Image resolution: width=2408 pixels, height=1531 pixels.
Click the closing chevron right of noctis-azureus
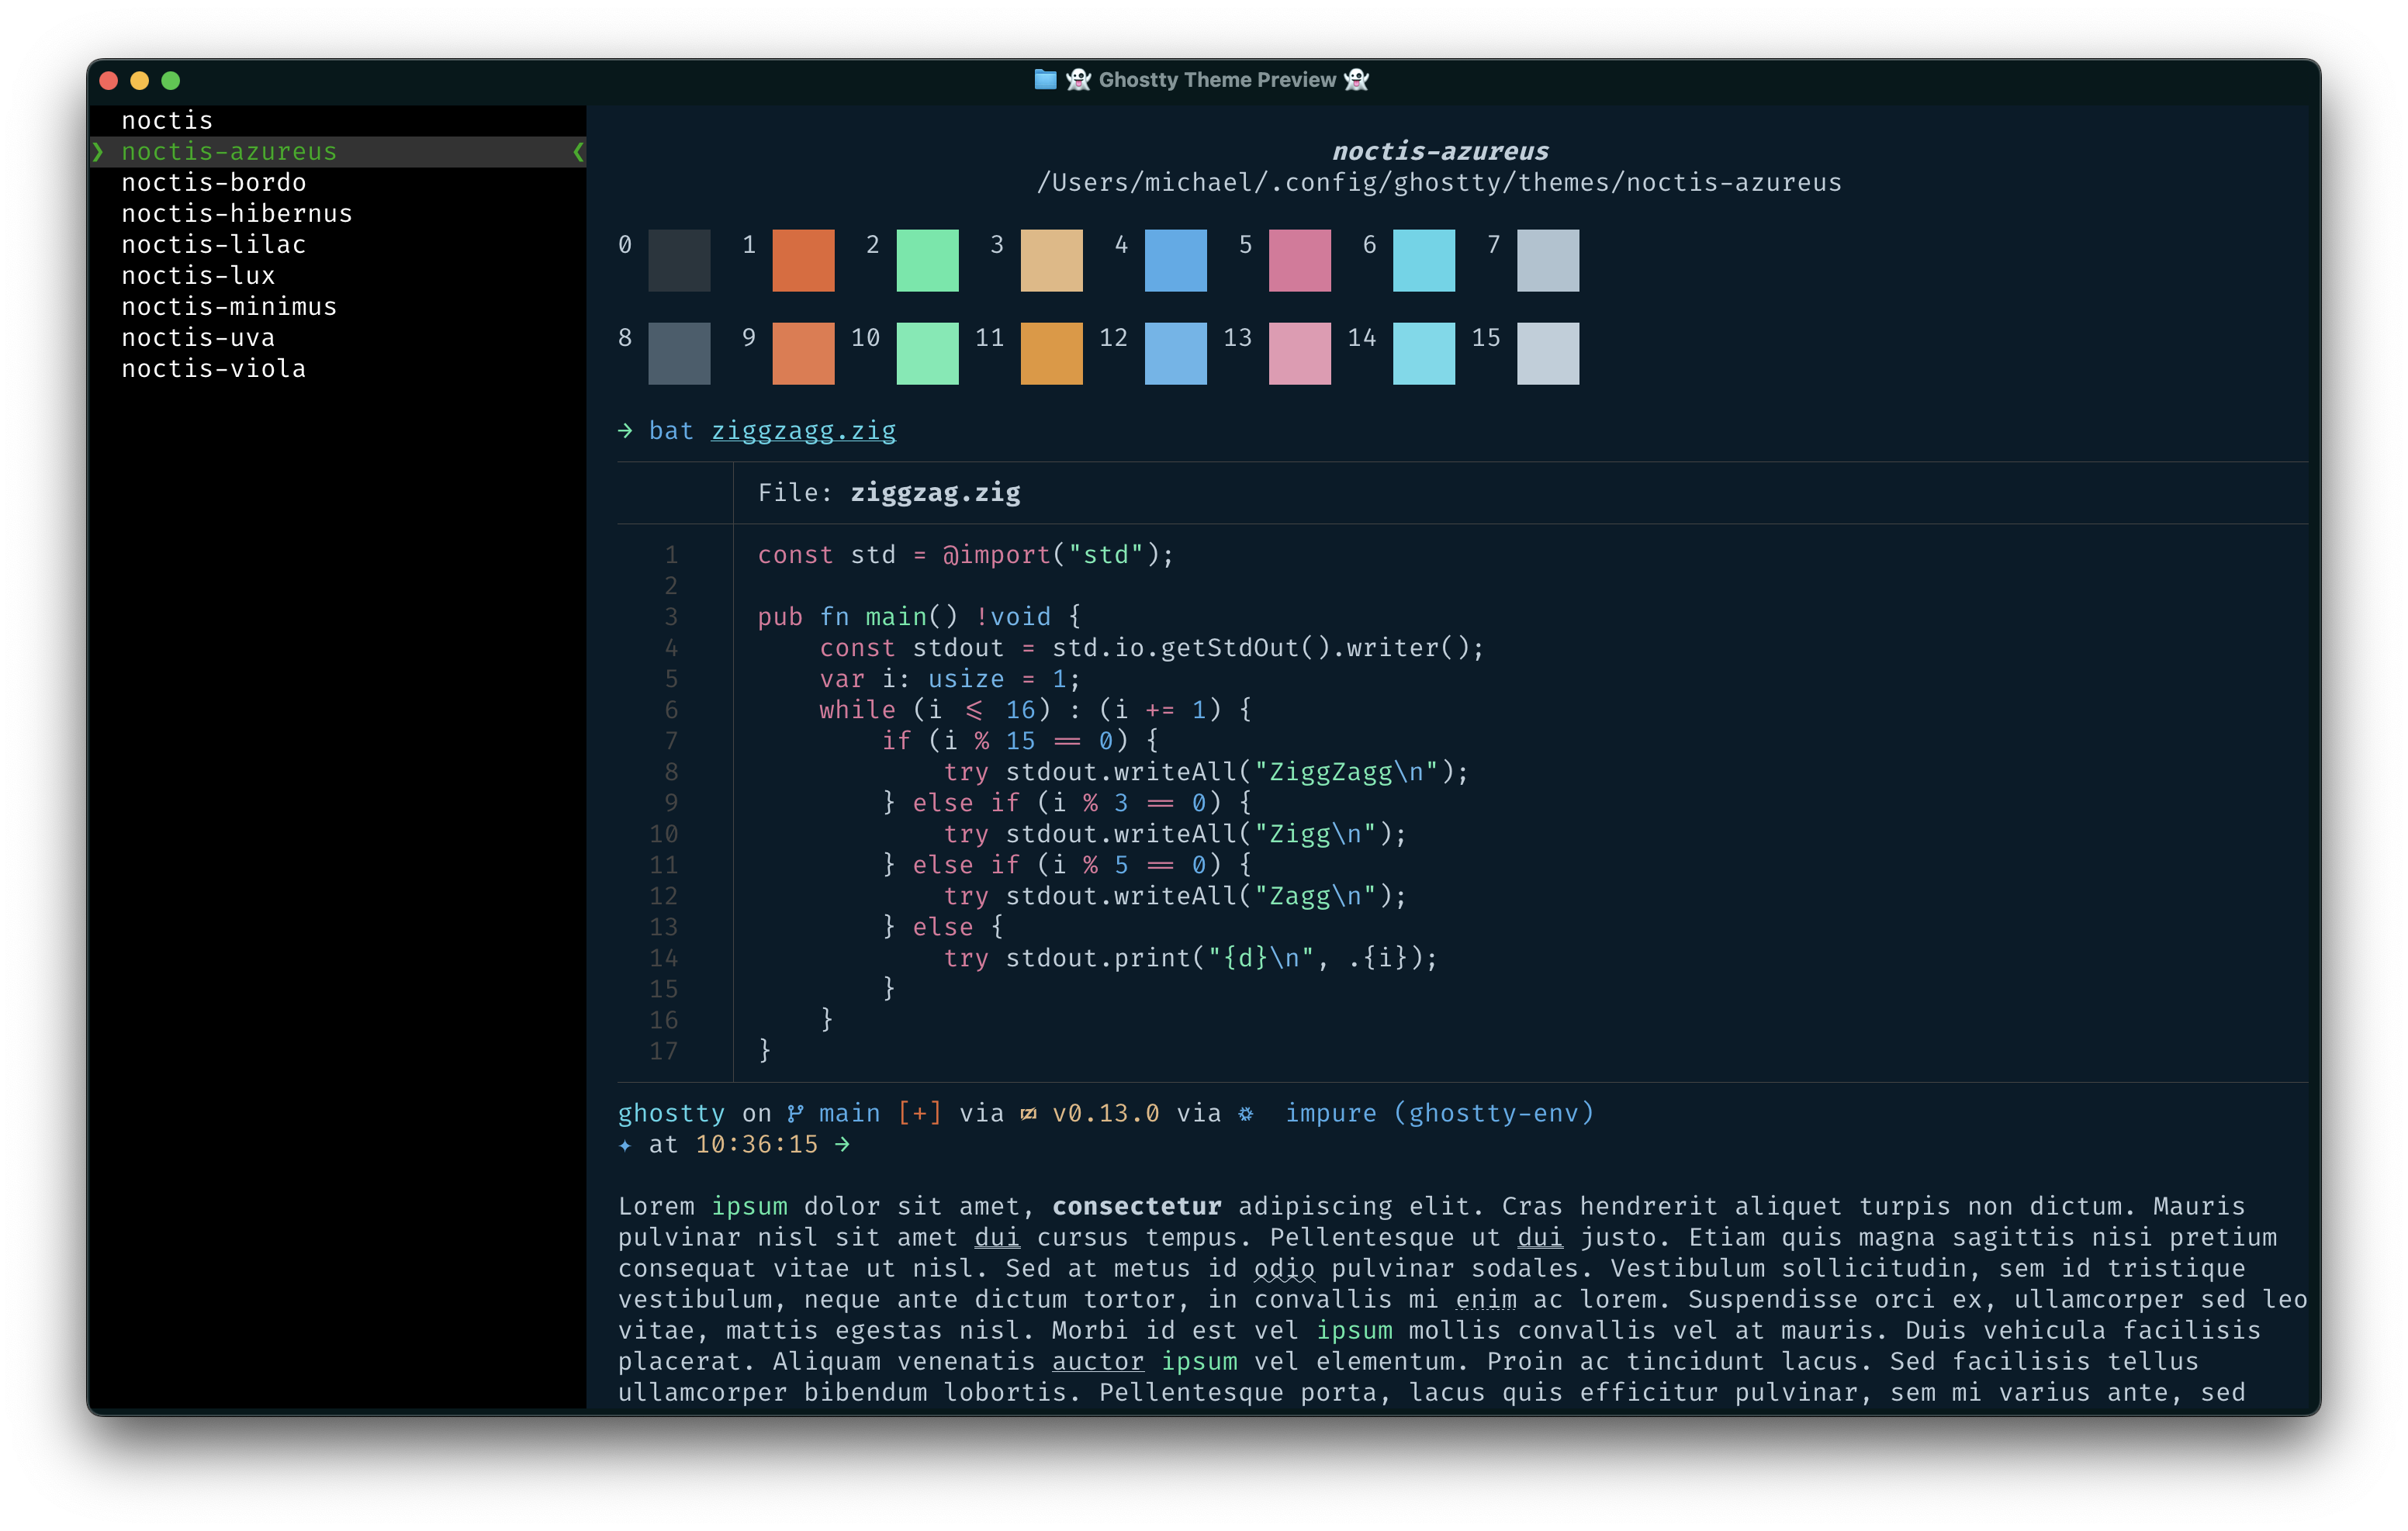pos(578,151)
